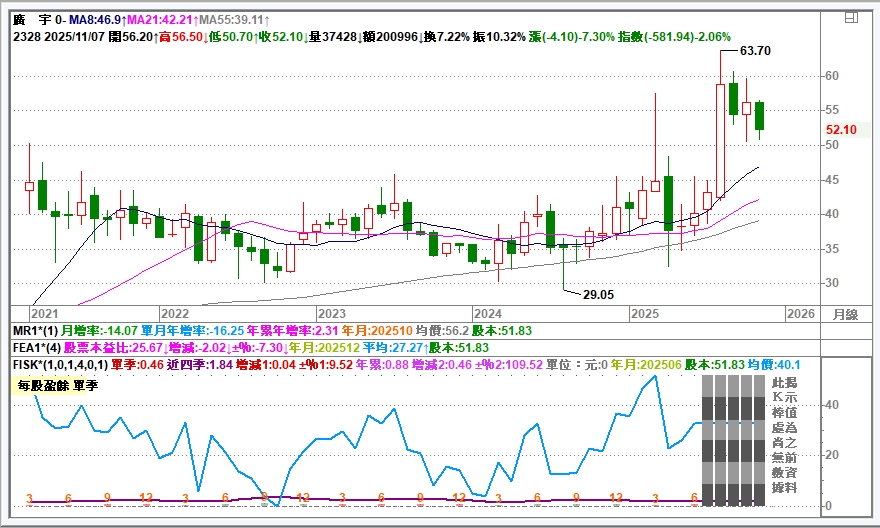Click the current price tag 52.10
The height and width of the screenshot is (528, 880).
pos(841,130)
